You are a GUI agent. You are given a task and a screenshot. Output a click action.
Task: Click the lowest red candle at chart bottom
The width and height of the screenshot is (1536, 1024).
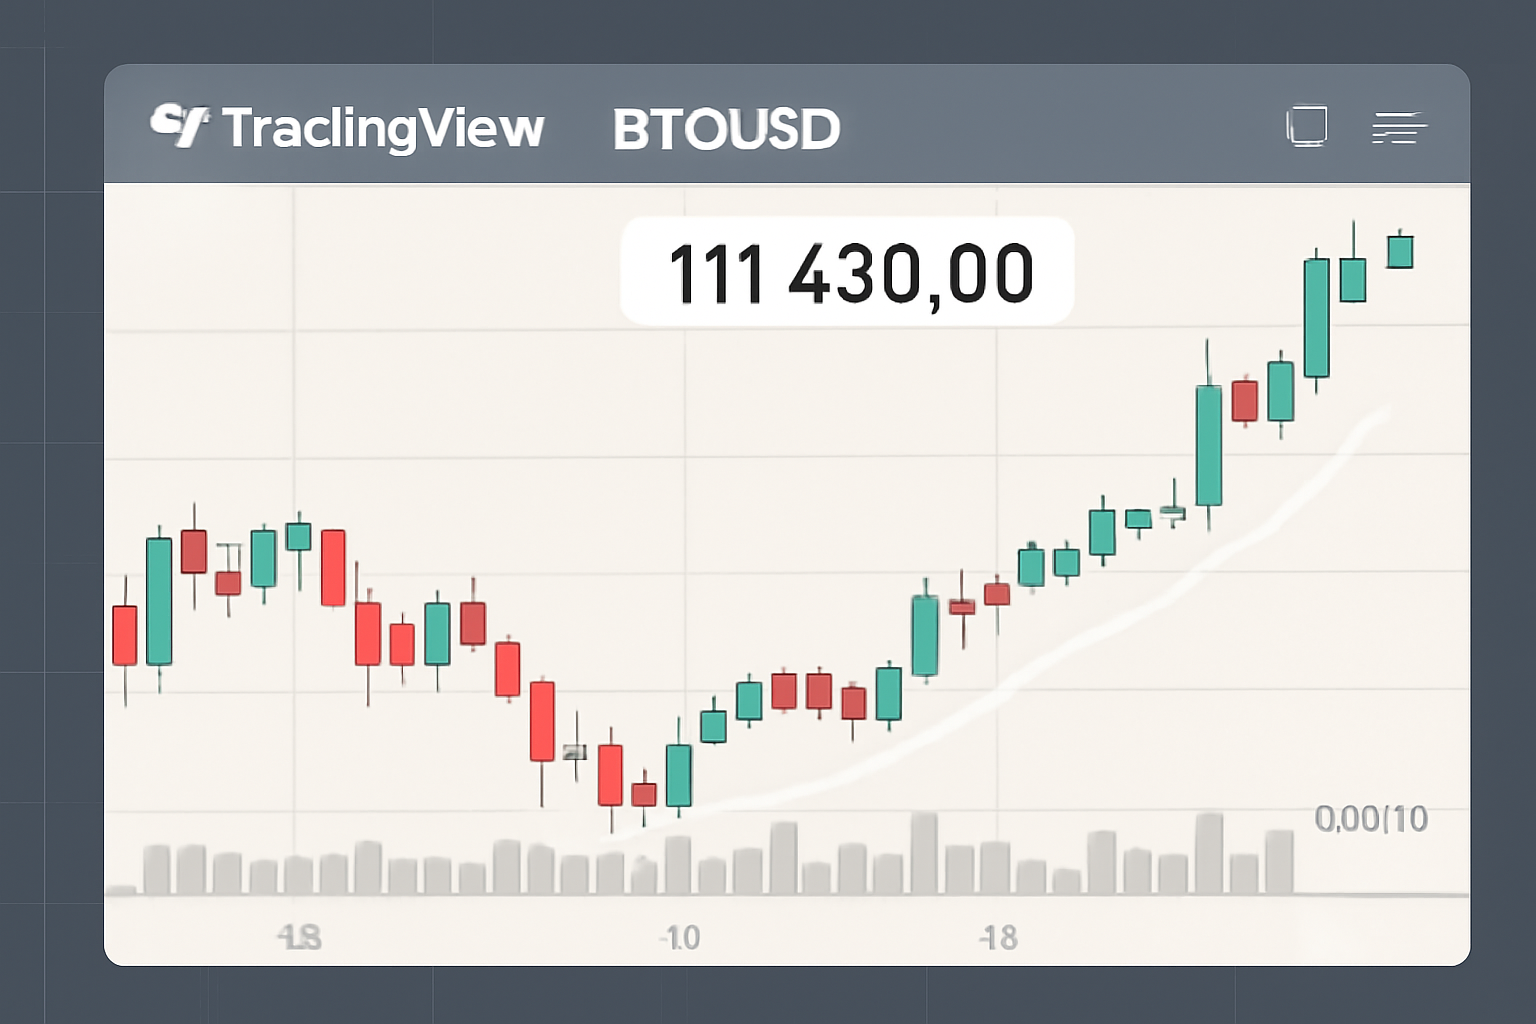click(x=610, y=775)
